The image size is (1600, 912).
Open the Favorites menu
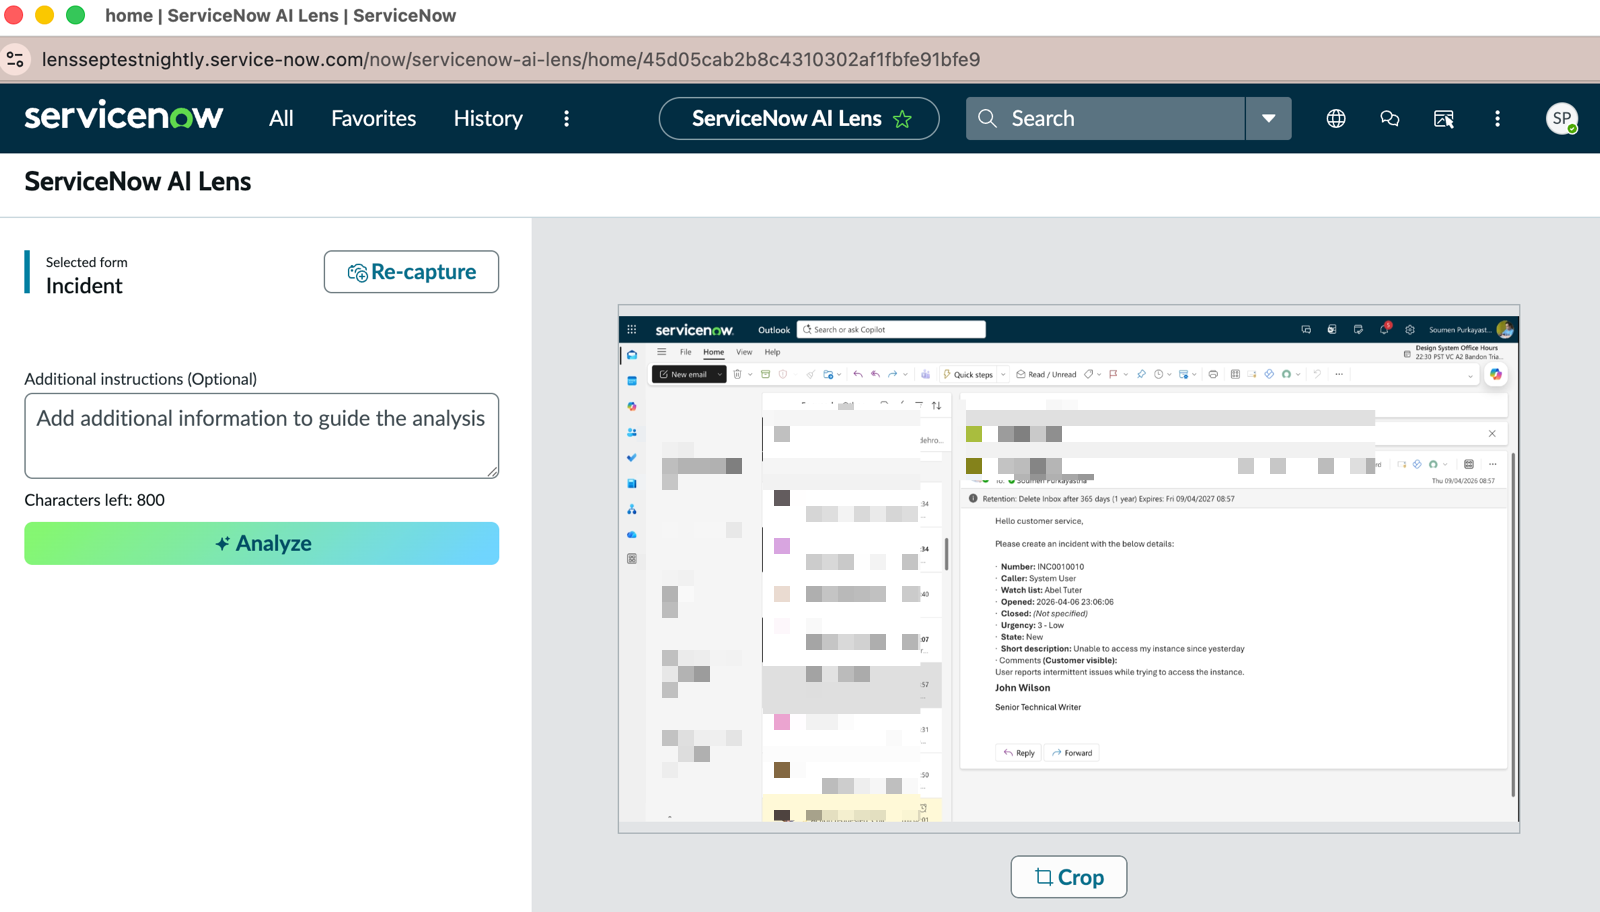[x=374, y=118]
